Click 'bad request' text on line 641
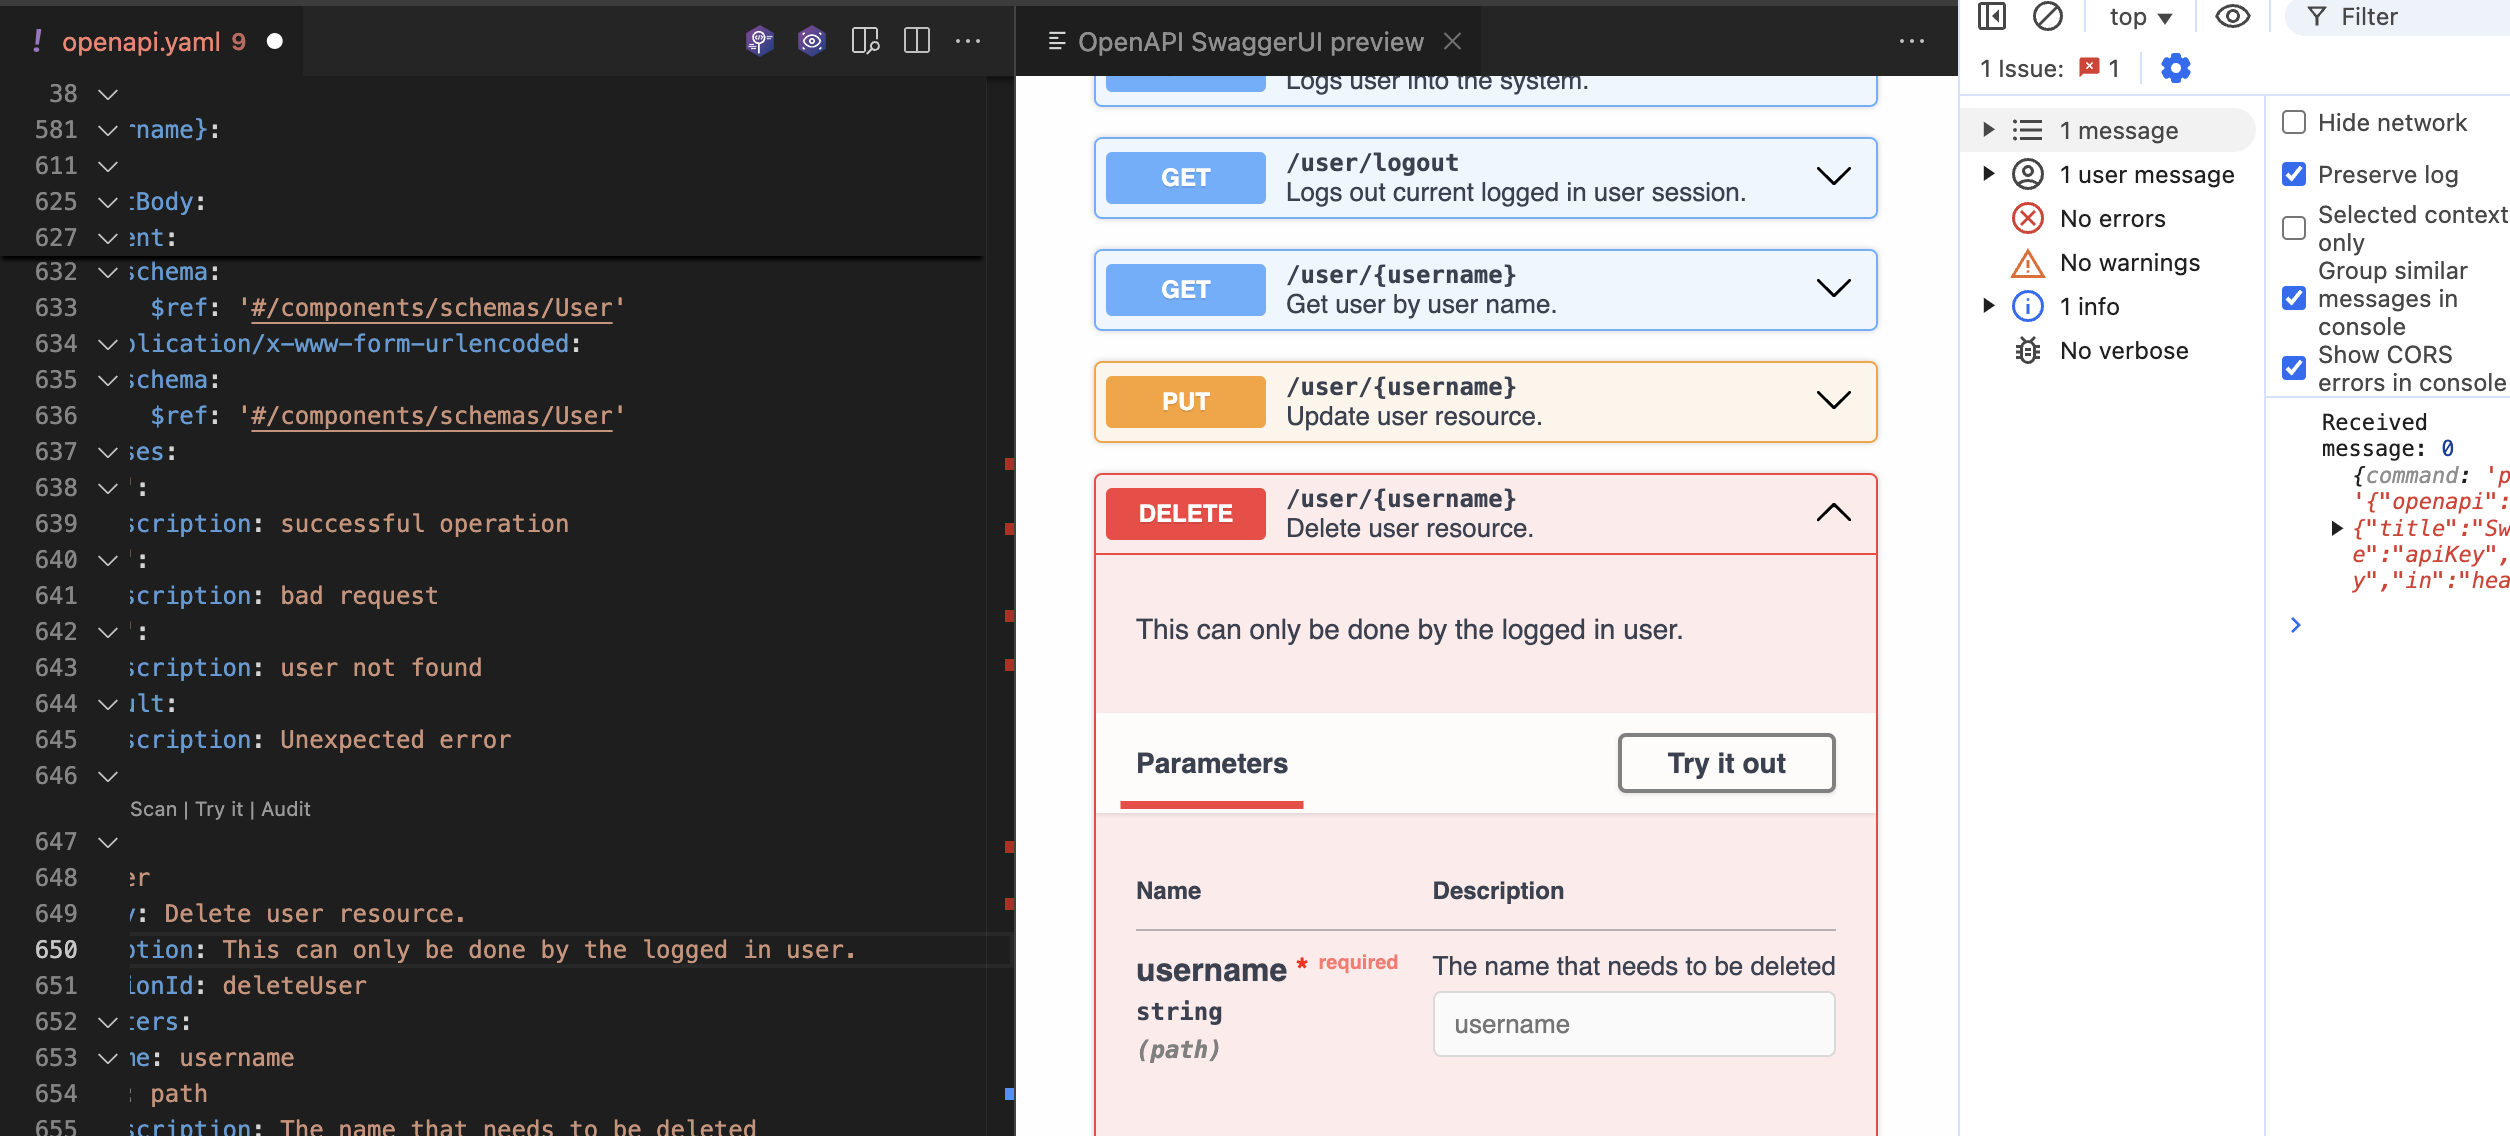The height and width of the screenshot is (1136, 2510). (x=359, y=596)
